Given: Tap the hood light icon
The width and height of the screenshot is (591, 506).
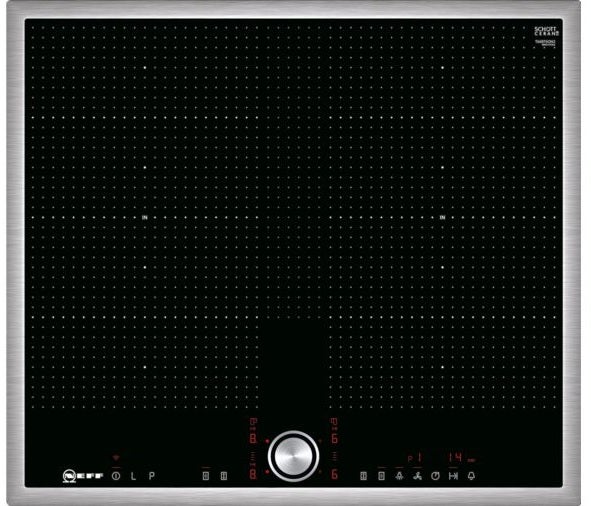Looking at the screenshot, I should [399, 476].
